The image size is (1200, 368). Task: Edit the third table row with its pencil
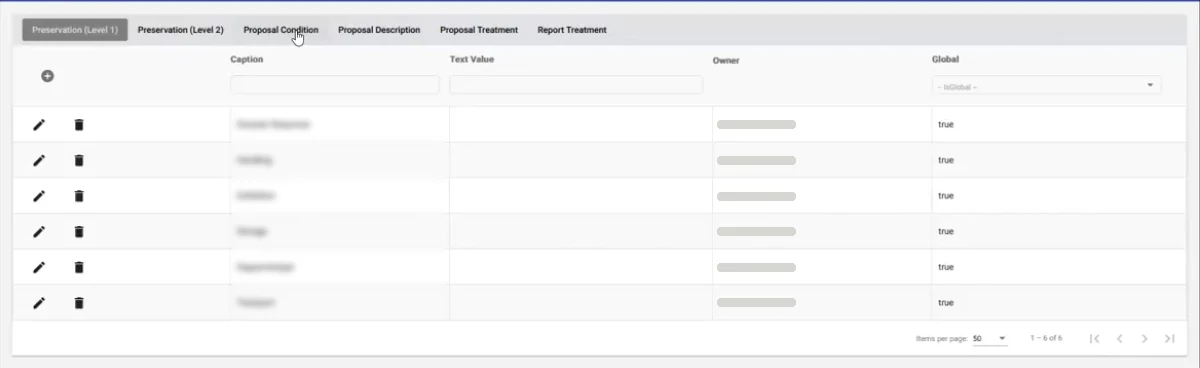click(x=39, y=196)
